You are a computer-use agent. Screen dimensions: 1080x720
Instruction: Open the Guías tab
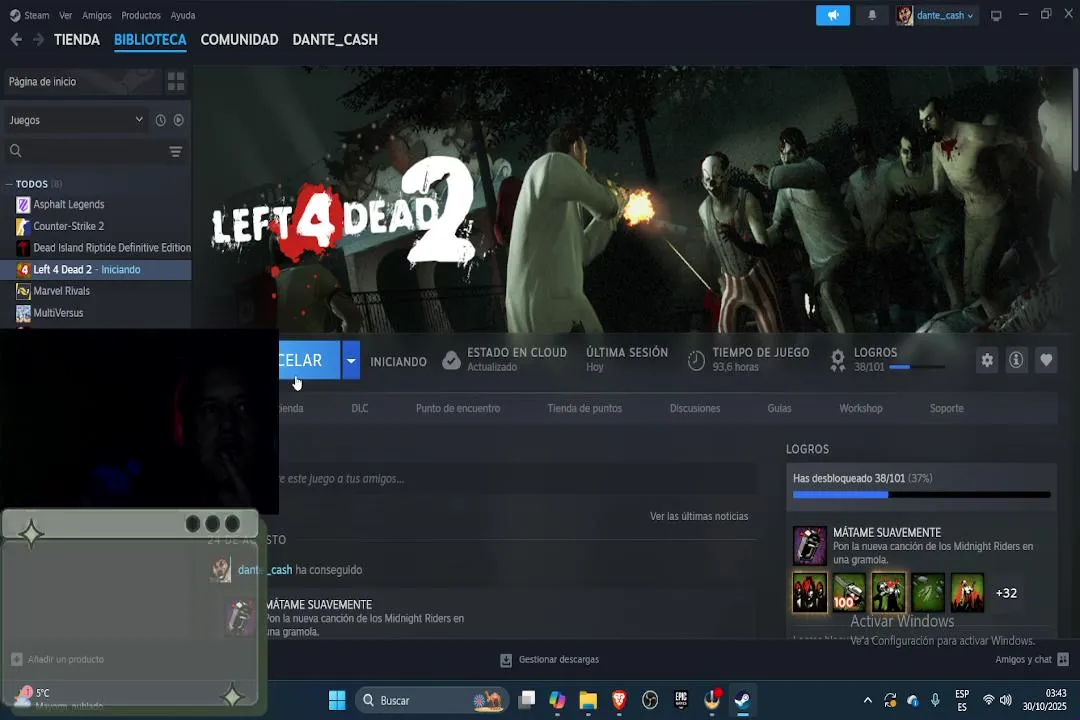click(779, 409)
